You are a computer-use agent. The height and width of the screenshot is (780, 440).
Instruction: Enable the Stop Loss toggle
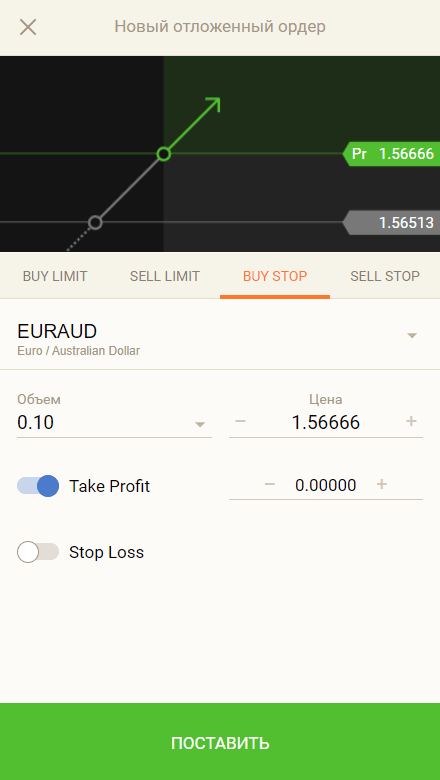pyautogui.click(x=38, y=552)
